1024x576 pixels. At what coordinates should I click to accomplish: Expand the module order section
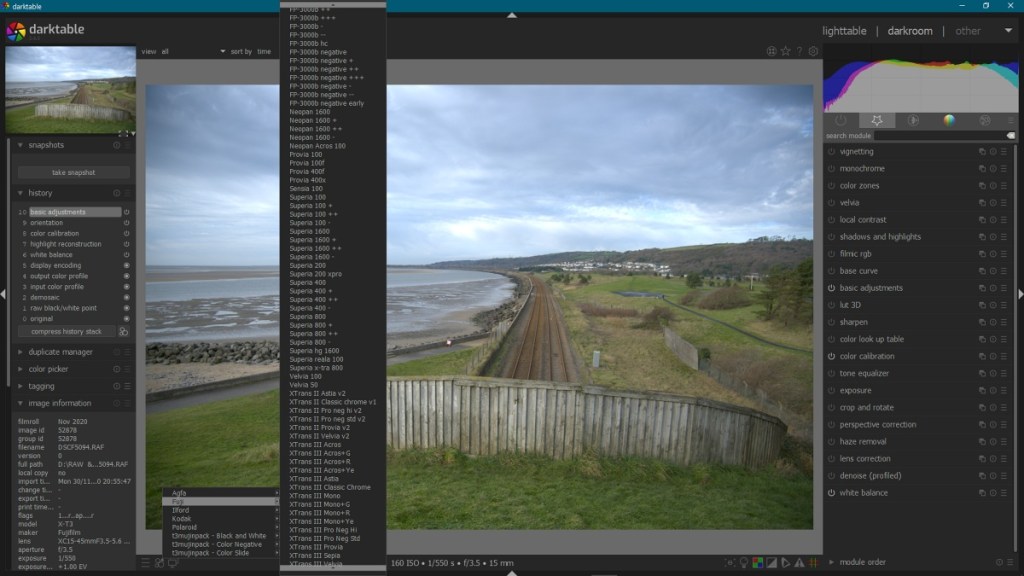coord(862,562)
